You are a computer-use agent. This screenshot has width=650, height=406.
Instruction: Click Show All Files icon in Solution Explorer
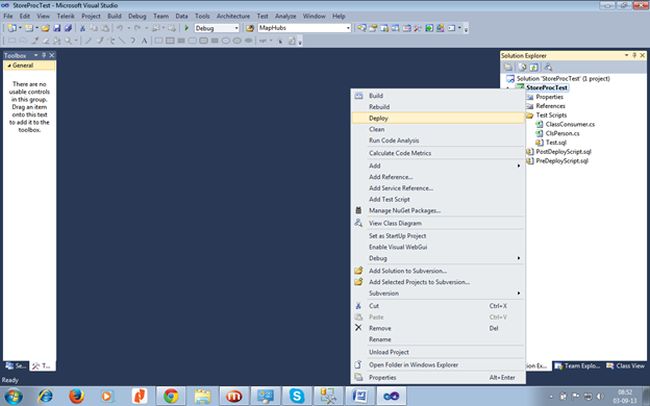tap(522, 67)
